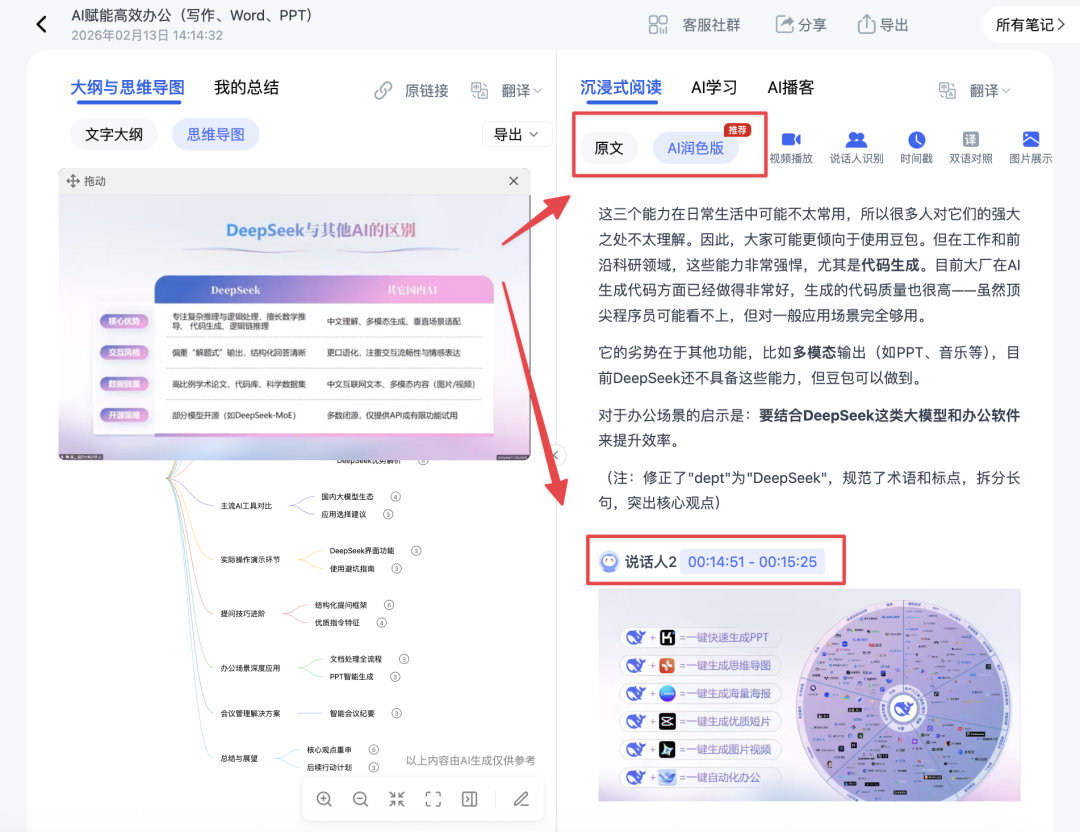
Task: Go back using the top-left arrow
Action: tap(41, 25)
